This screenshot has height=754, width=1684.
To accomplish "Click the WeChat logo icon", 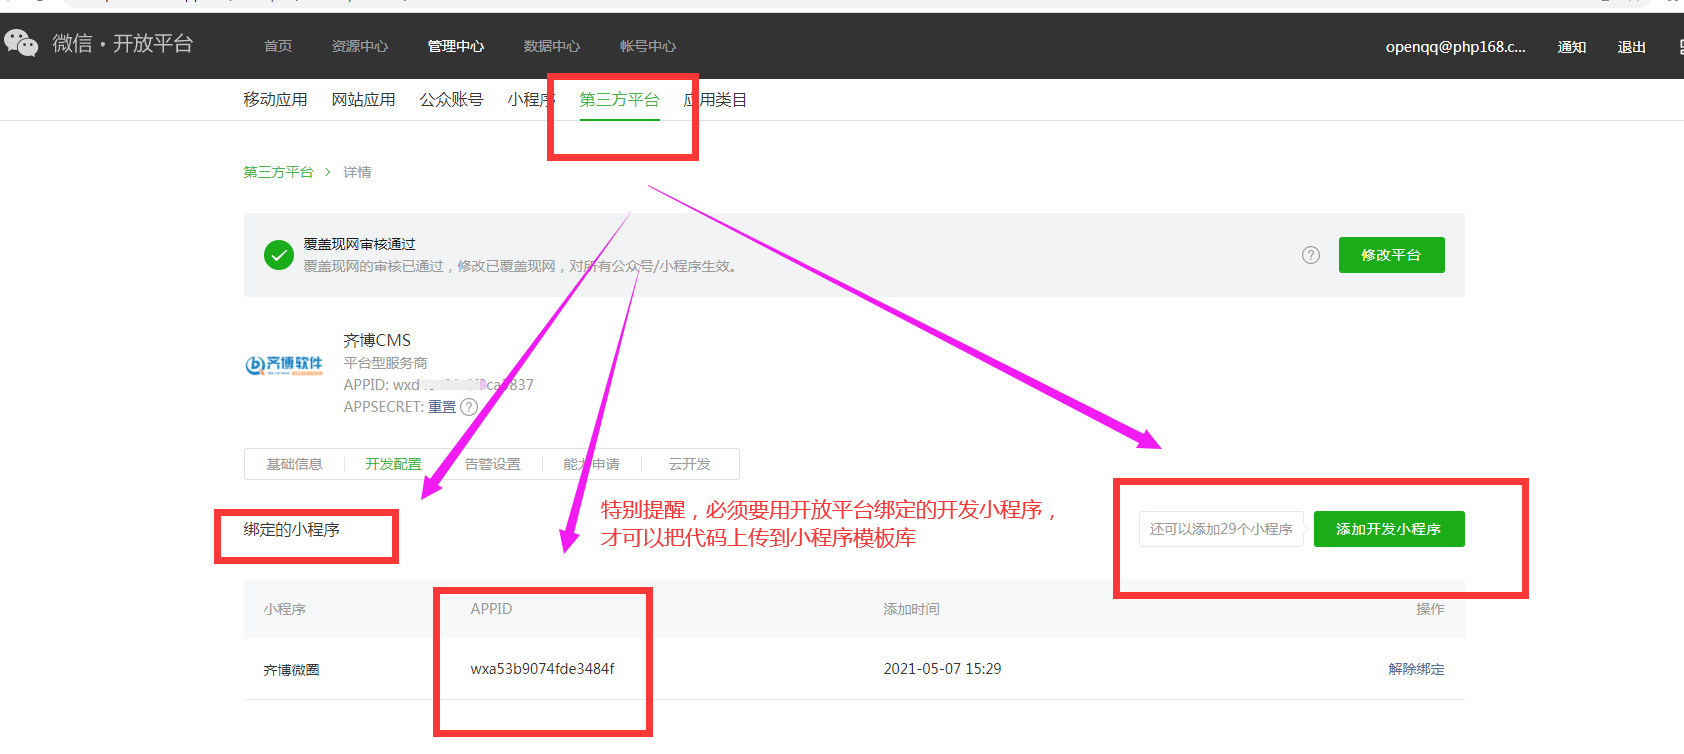I will point(21,43).
